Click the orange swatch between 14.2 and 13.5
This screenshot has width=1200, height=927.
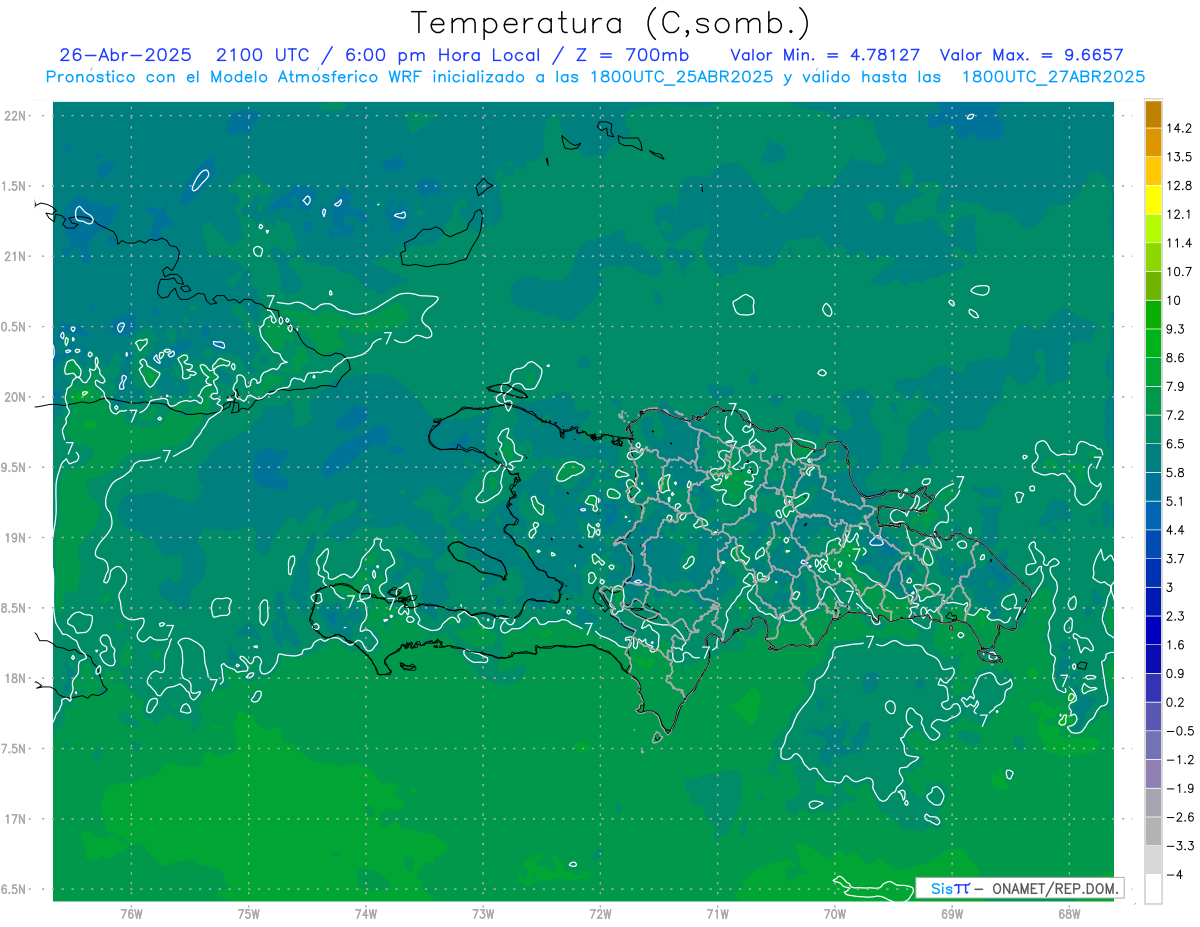pyautogui.click(x=1153, y=143)
